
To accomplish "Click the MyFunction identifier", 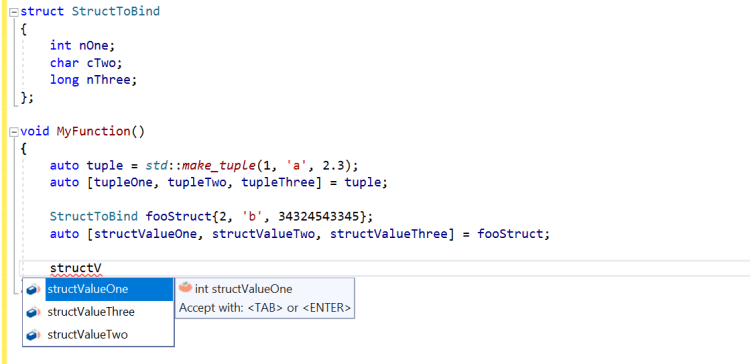I will click(x=93, y=131).
